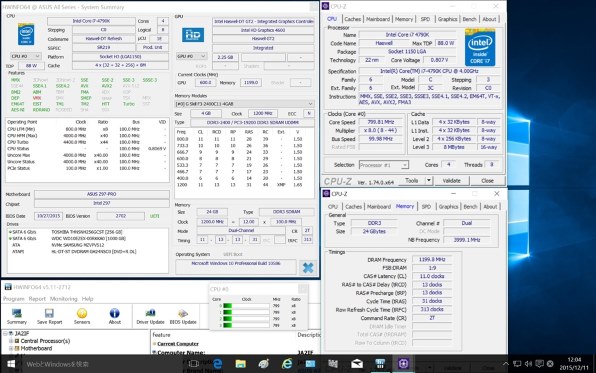
Task: Open Task View from the taskbar
Action: coord(193,364)
